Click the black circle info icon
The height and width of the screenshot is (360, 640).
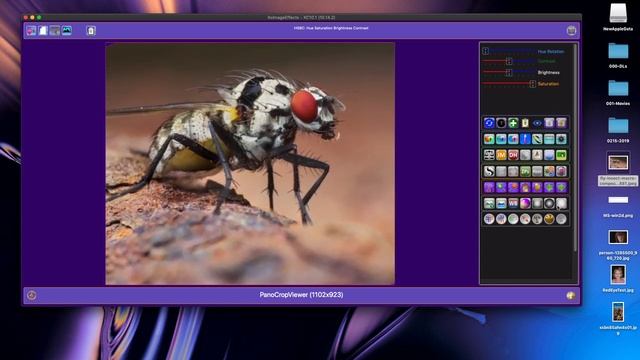point(501,123)
